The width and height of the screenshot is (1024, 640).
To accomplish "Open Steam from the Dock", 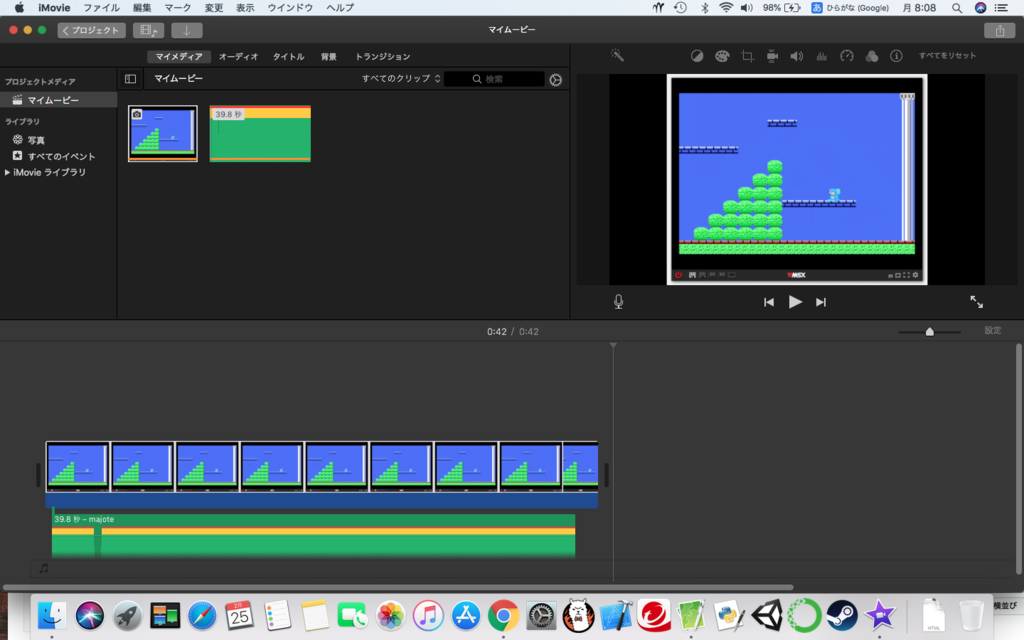I will [x=842, y=615].
